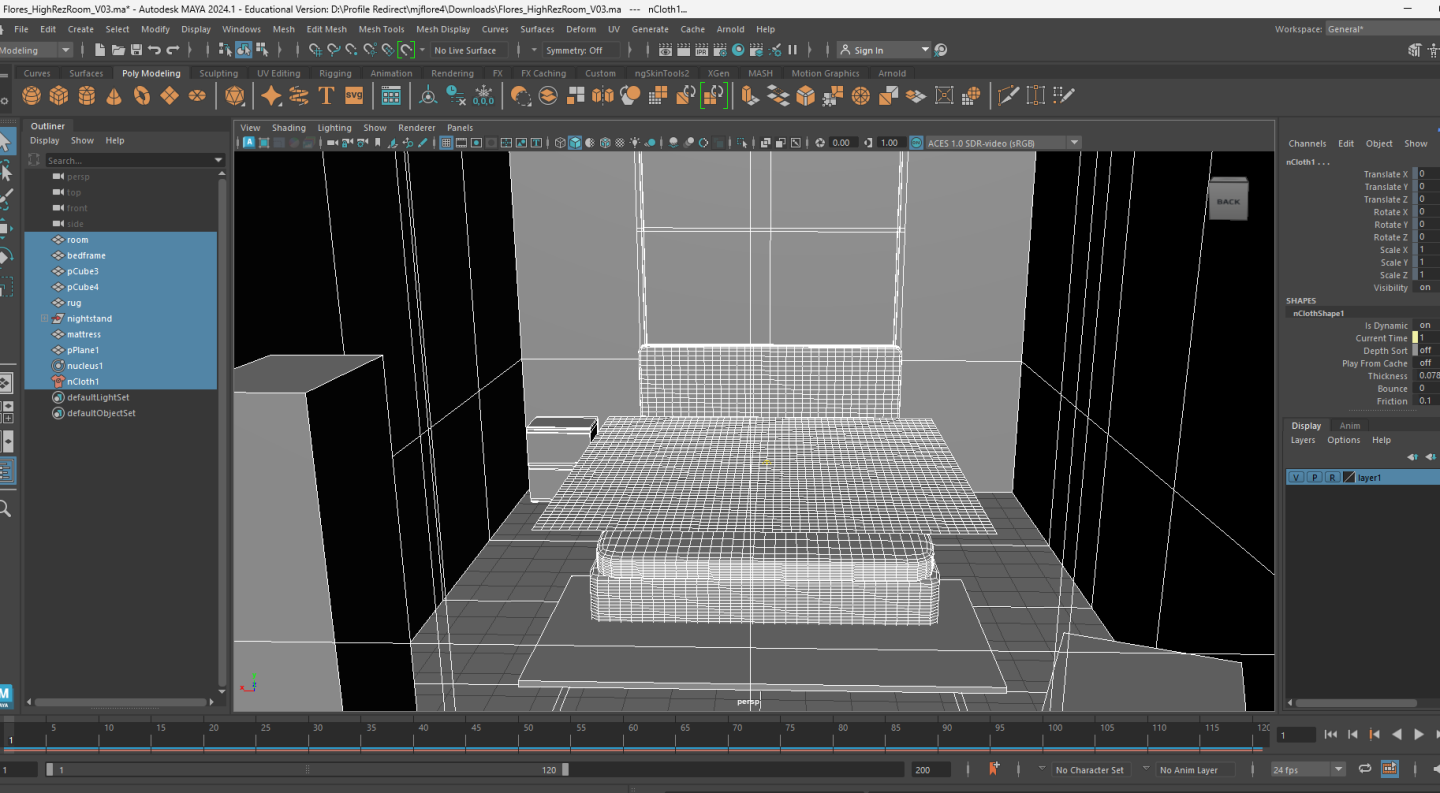Click the IPR render icon

click(x=702, y=50)
